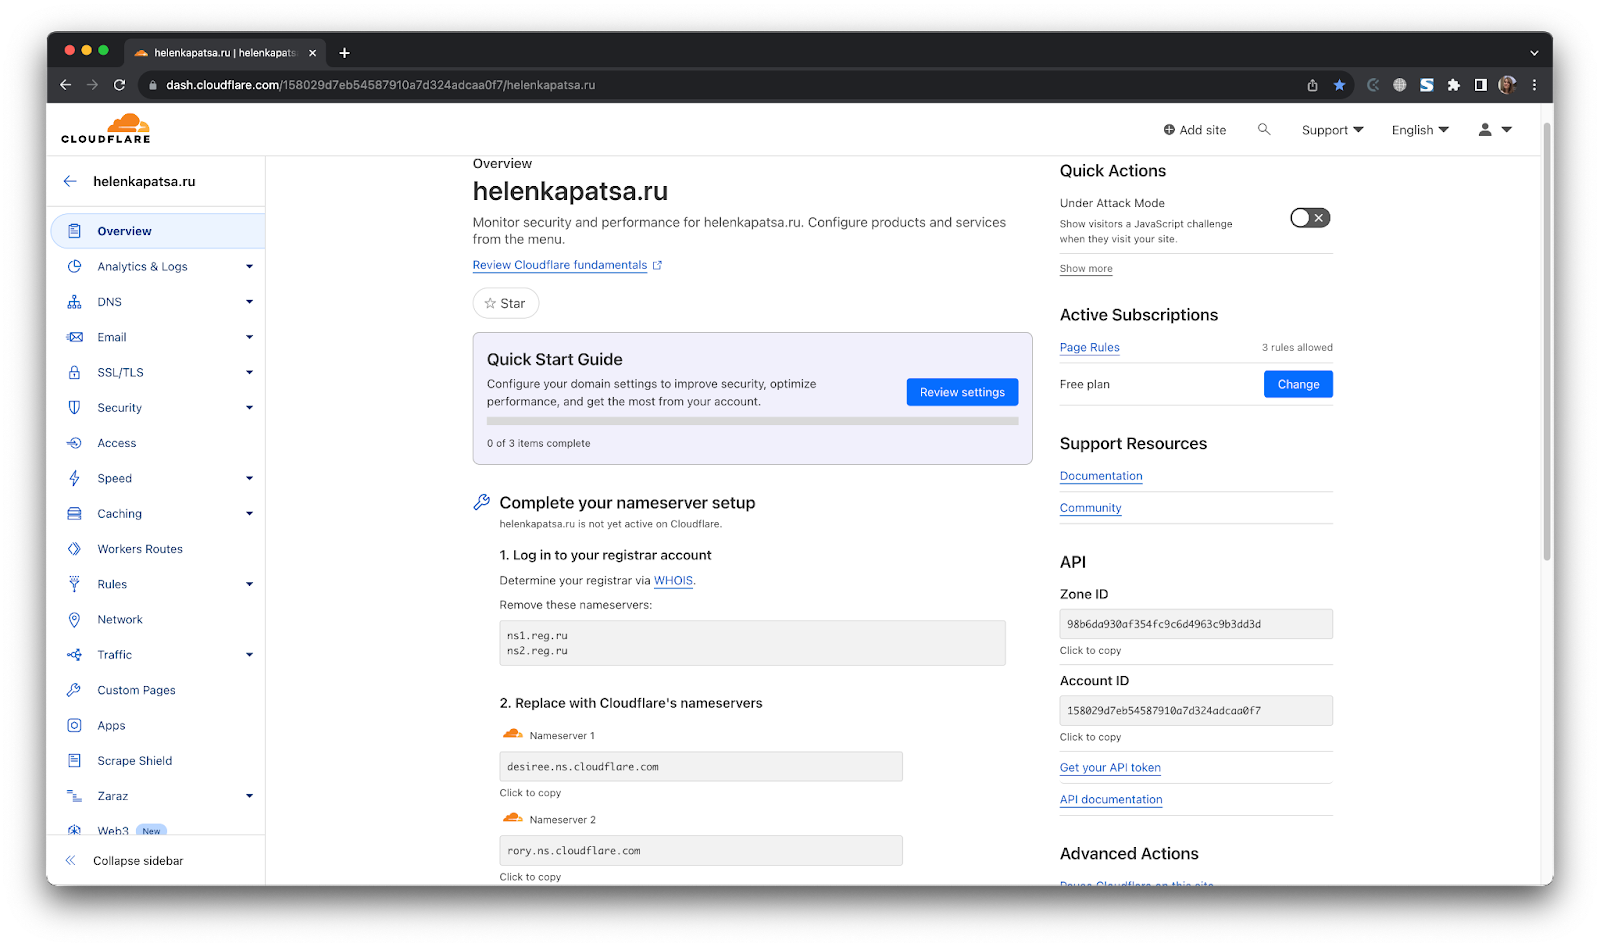
Task: Reload the page using the browser refresh icon
Action: point(119,85)
